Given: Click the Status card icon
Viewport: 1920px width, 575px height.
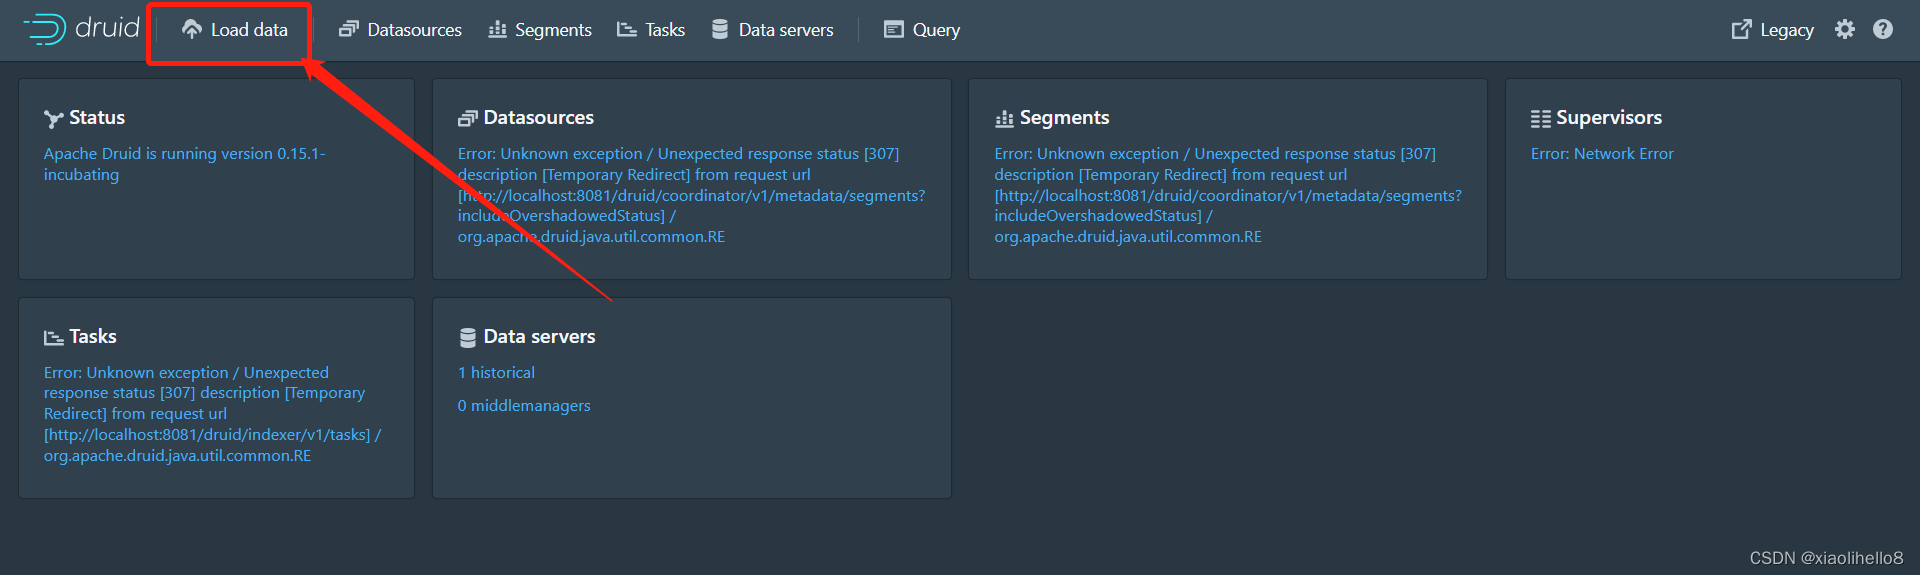Looking at the screenshot, I should point(54,119).
